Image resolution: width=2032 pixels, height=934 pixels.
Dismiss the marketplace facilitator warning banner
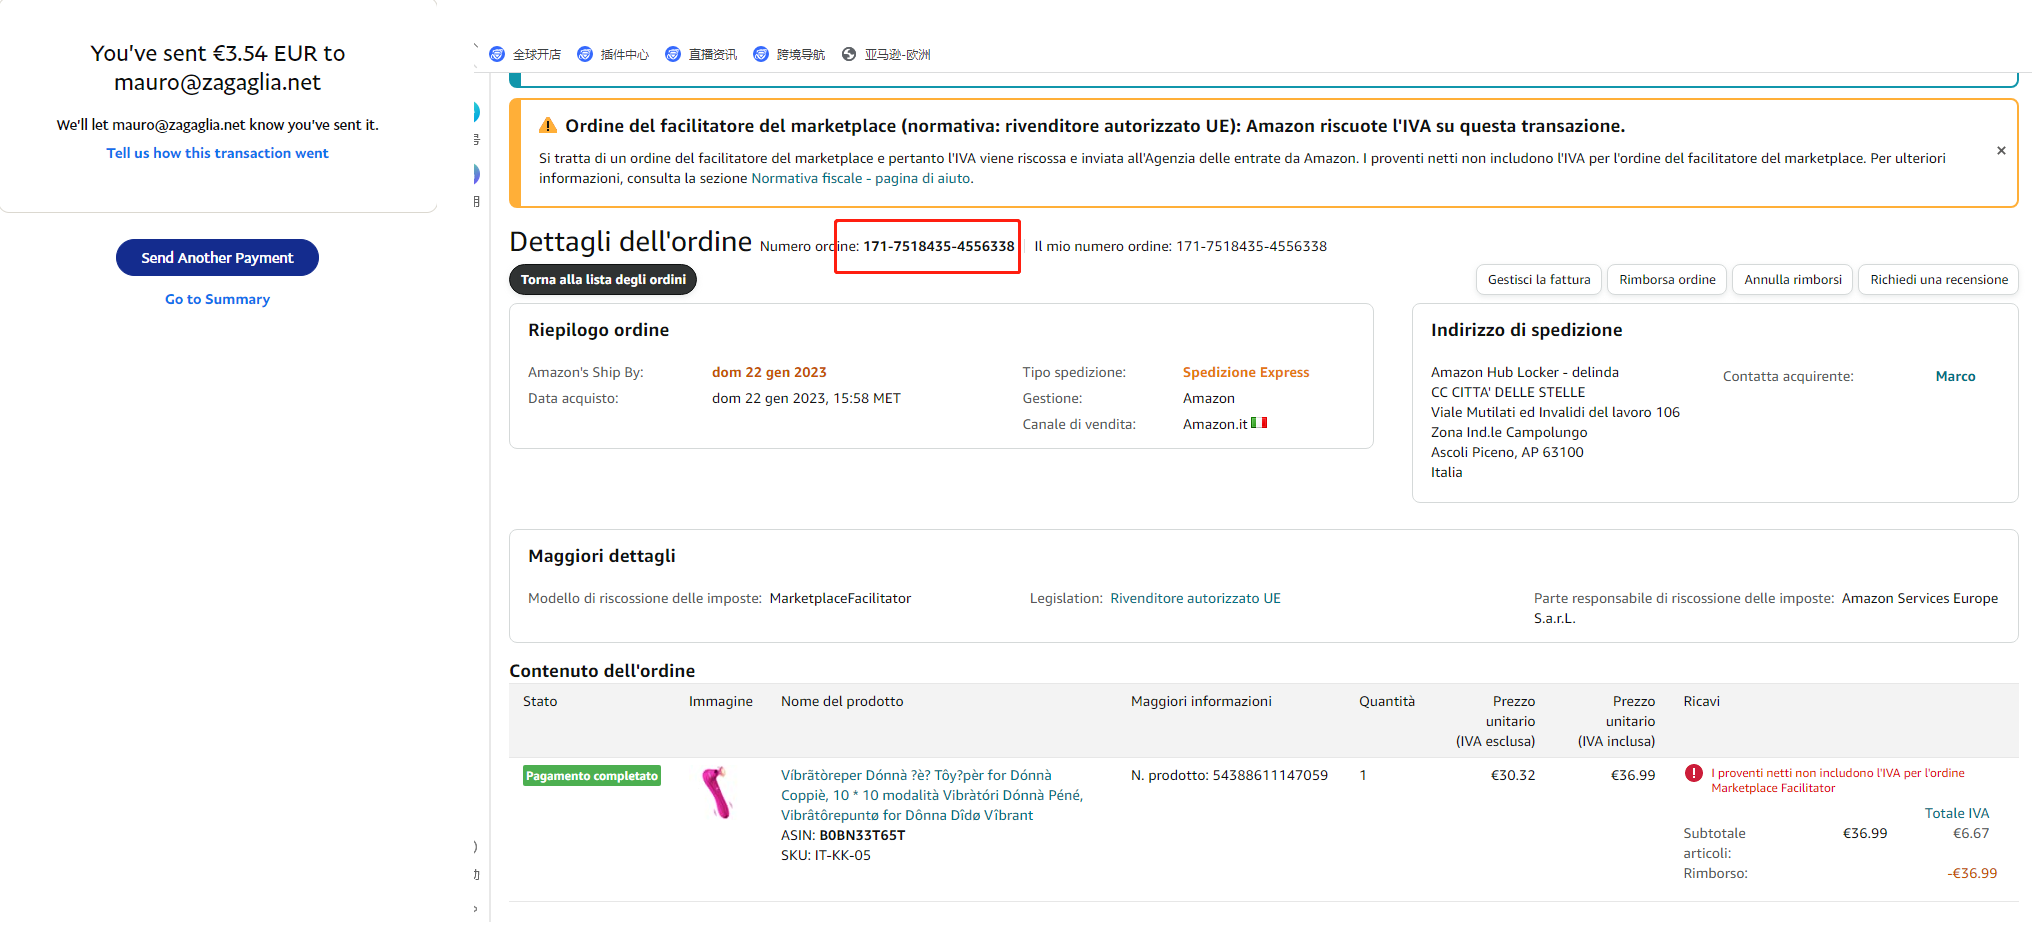2001,151
